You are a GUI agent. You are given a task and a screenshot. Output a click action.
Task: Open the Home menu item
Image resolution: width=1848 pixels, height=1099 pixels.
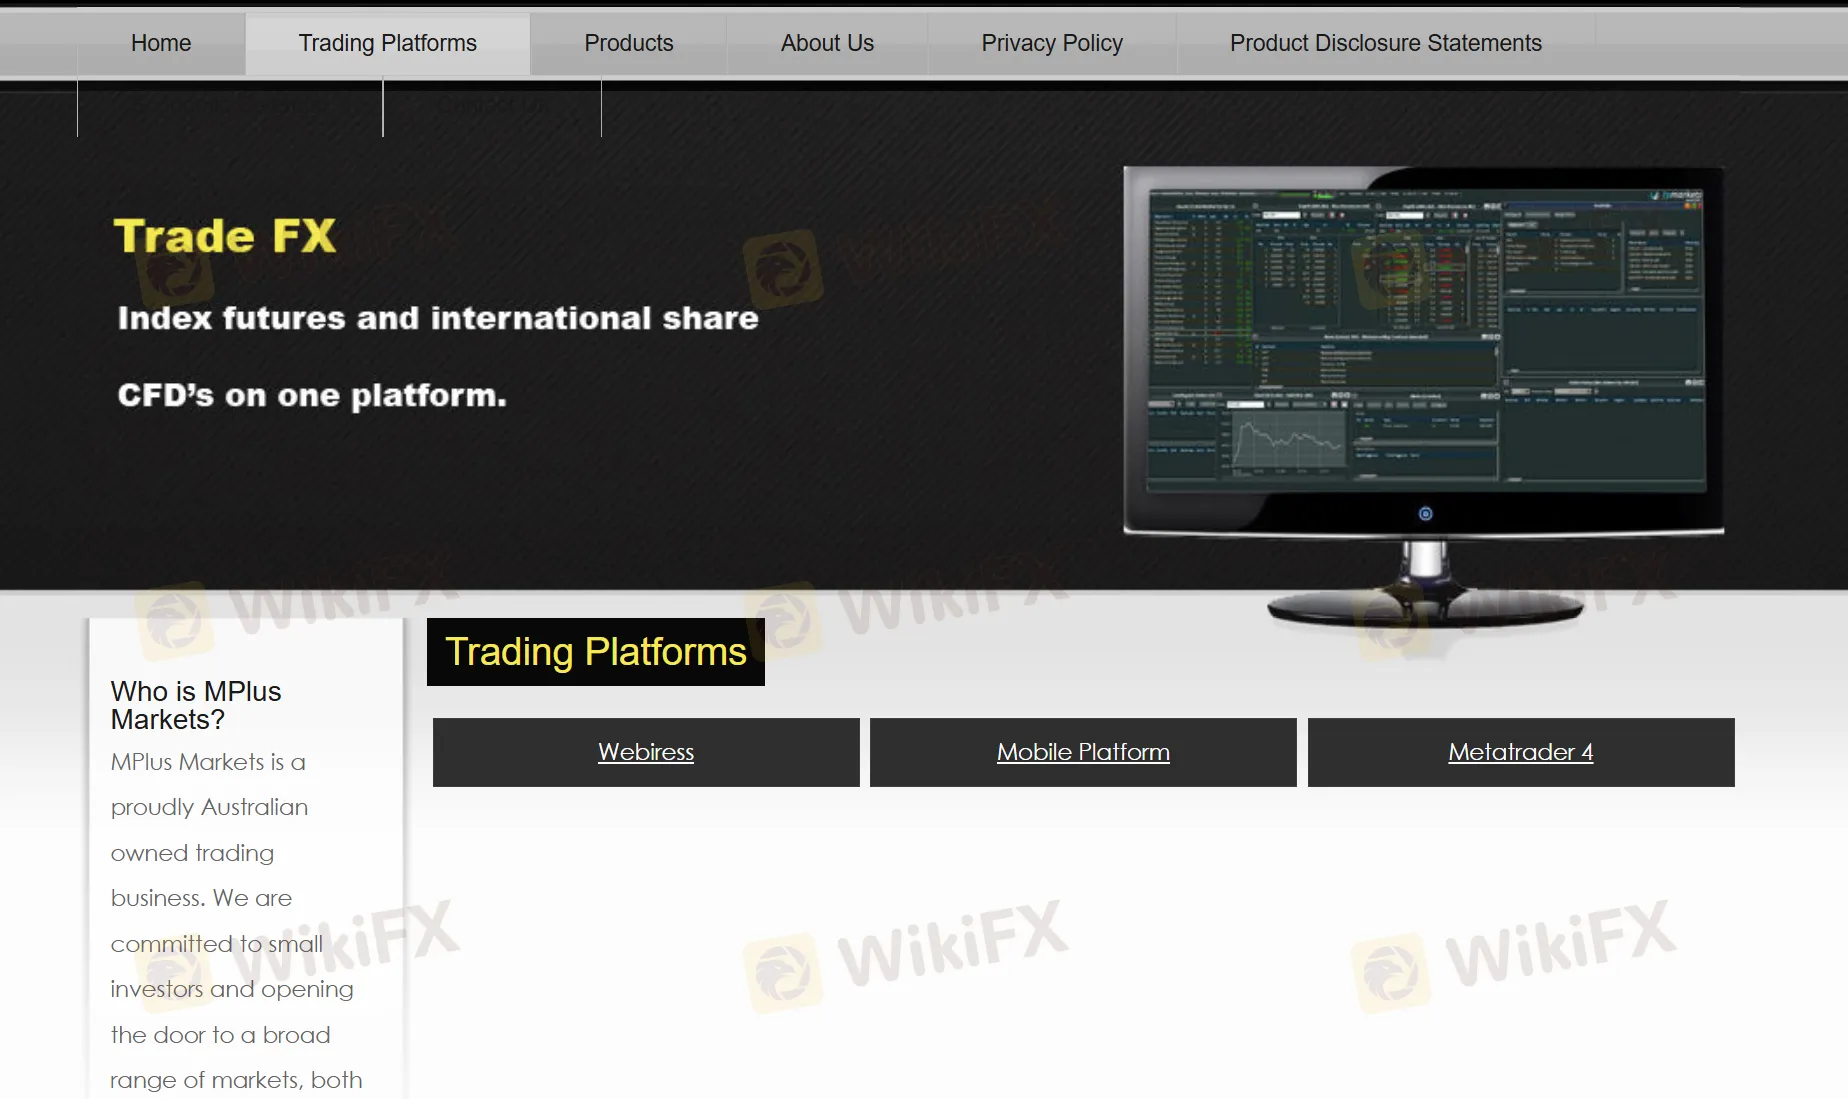pyautogui.click(x=161, y=43)
